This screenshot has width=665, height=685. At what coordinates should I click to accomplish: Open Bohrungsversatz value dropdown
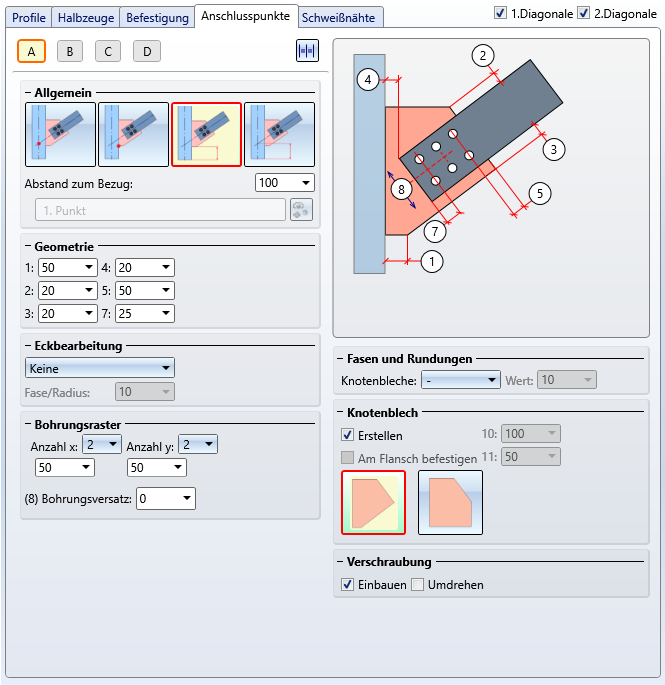click(x=166, y=498)
